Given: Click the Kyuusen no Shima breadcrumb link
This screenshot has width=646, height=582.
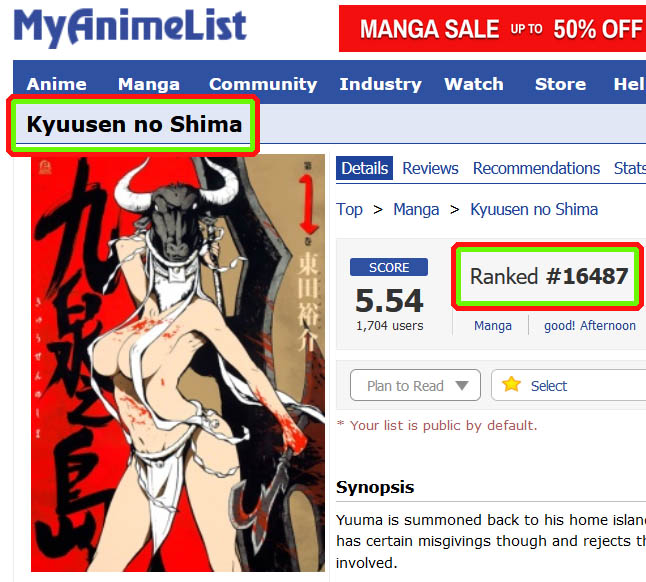Looking at the screenshot, I should (x=534, y=210).
